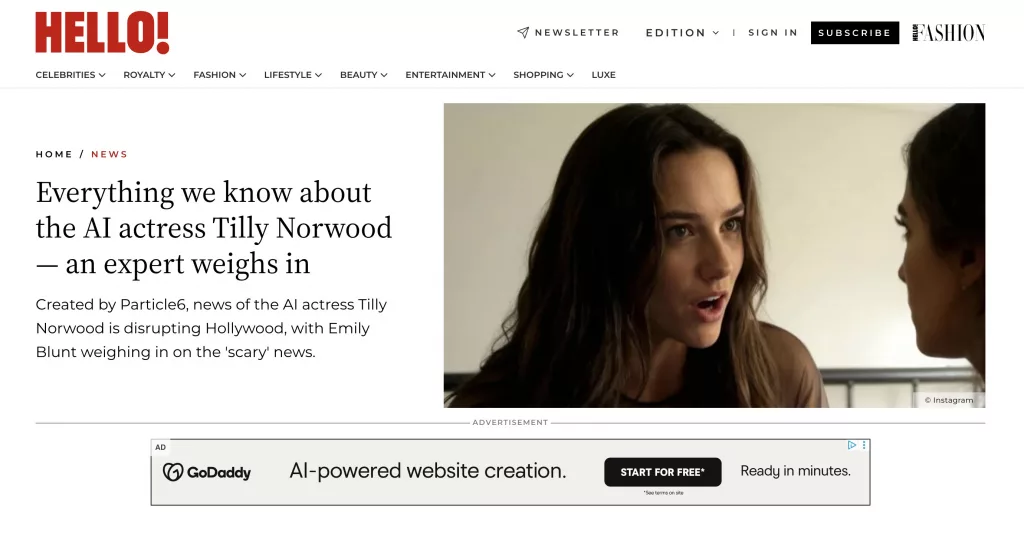Expand the Beauty menu
1024x533 pixels.
(363, 75)
